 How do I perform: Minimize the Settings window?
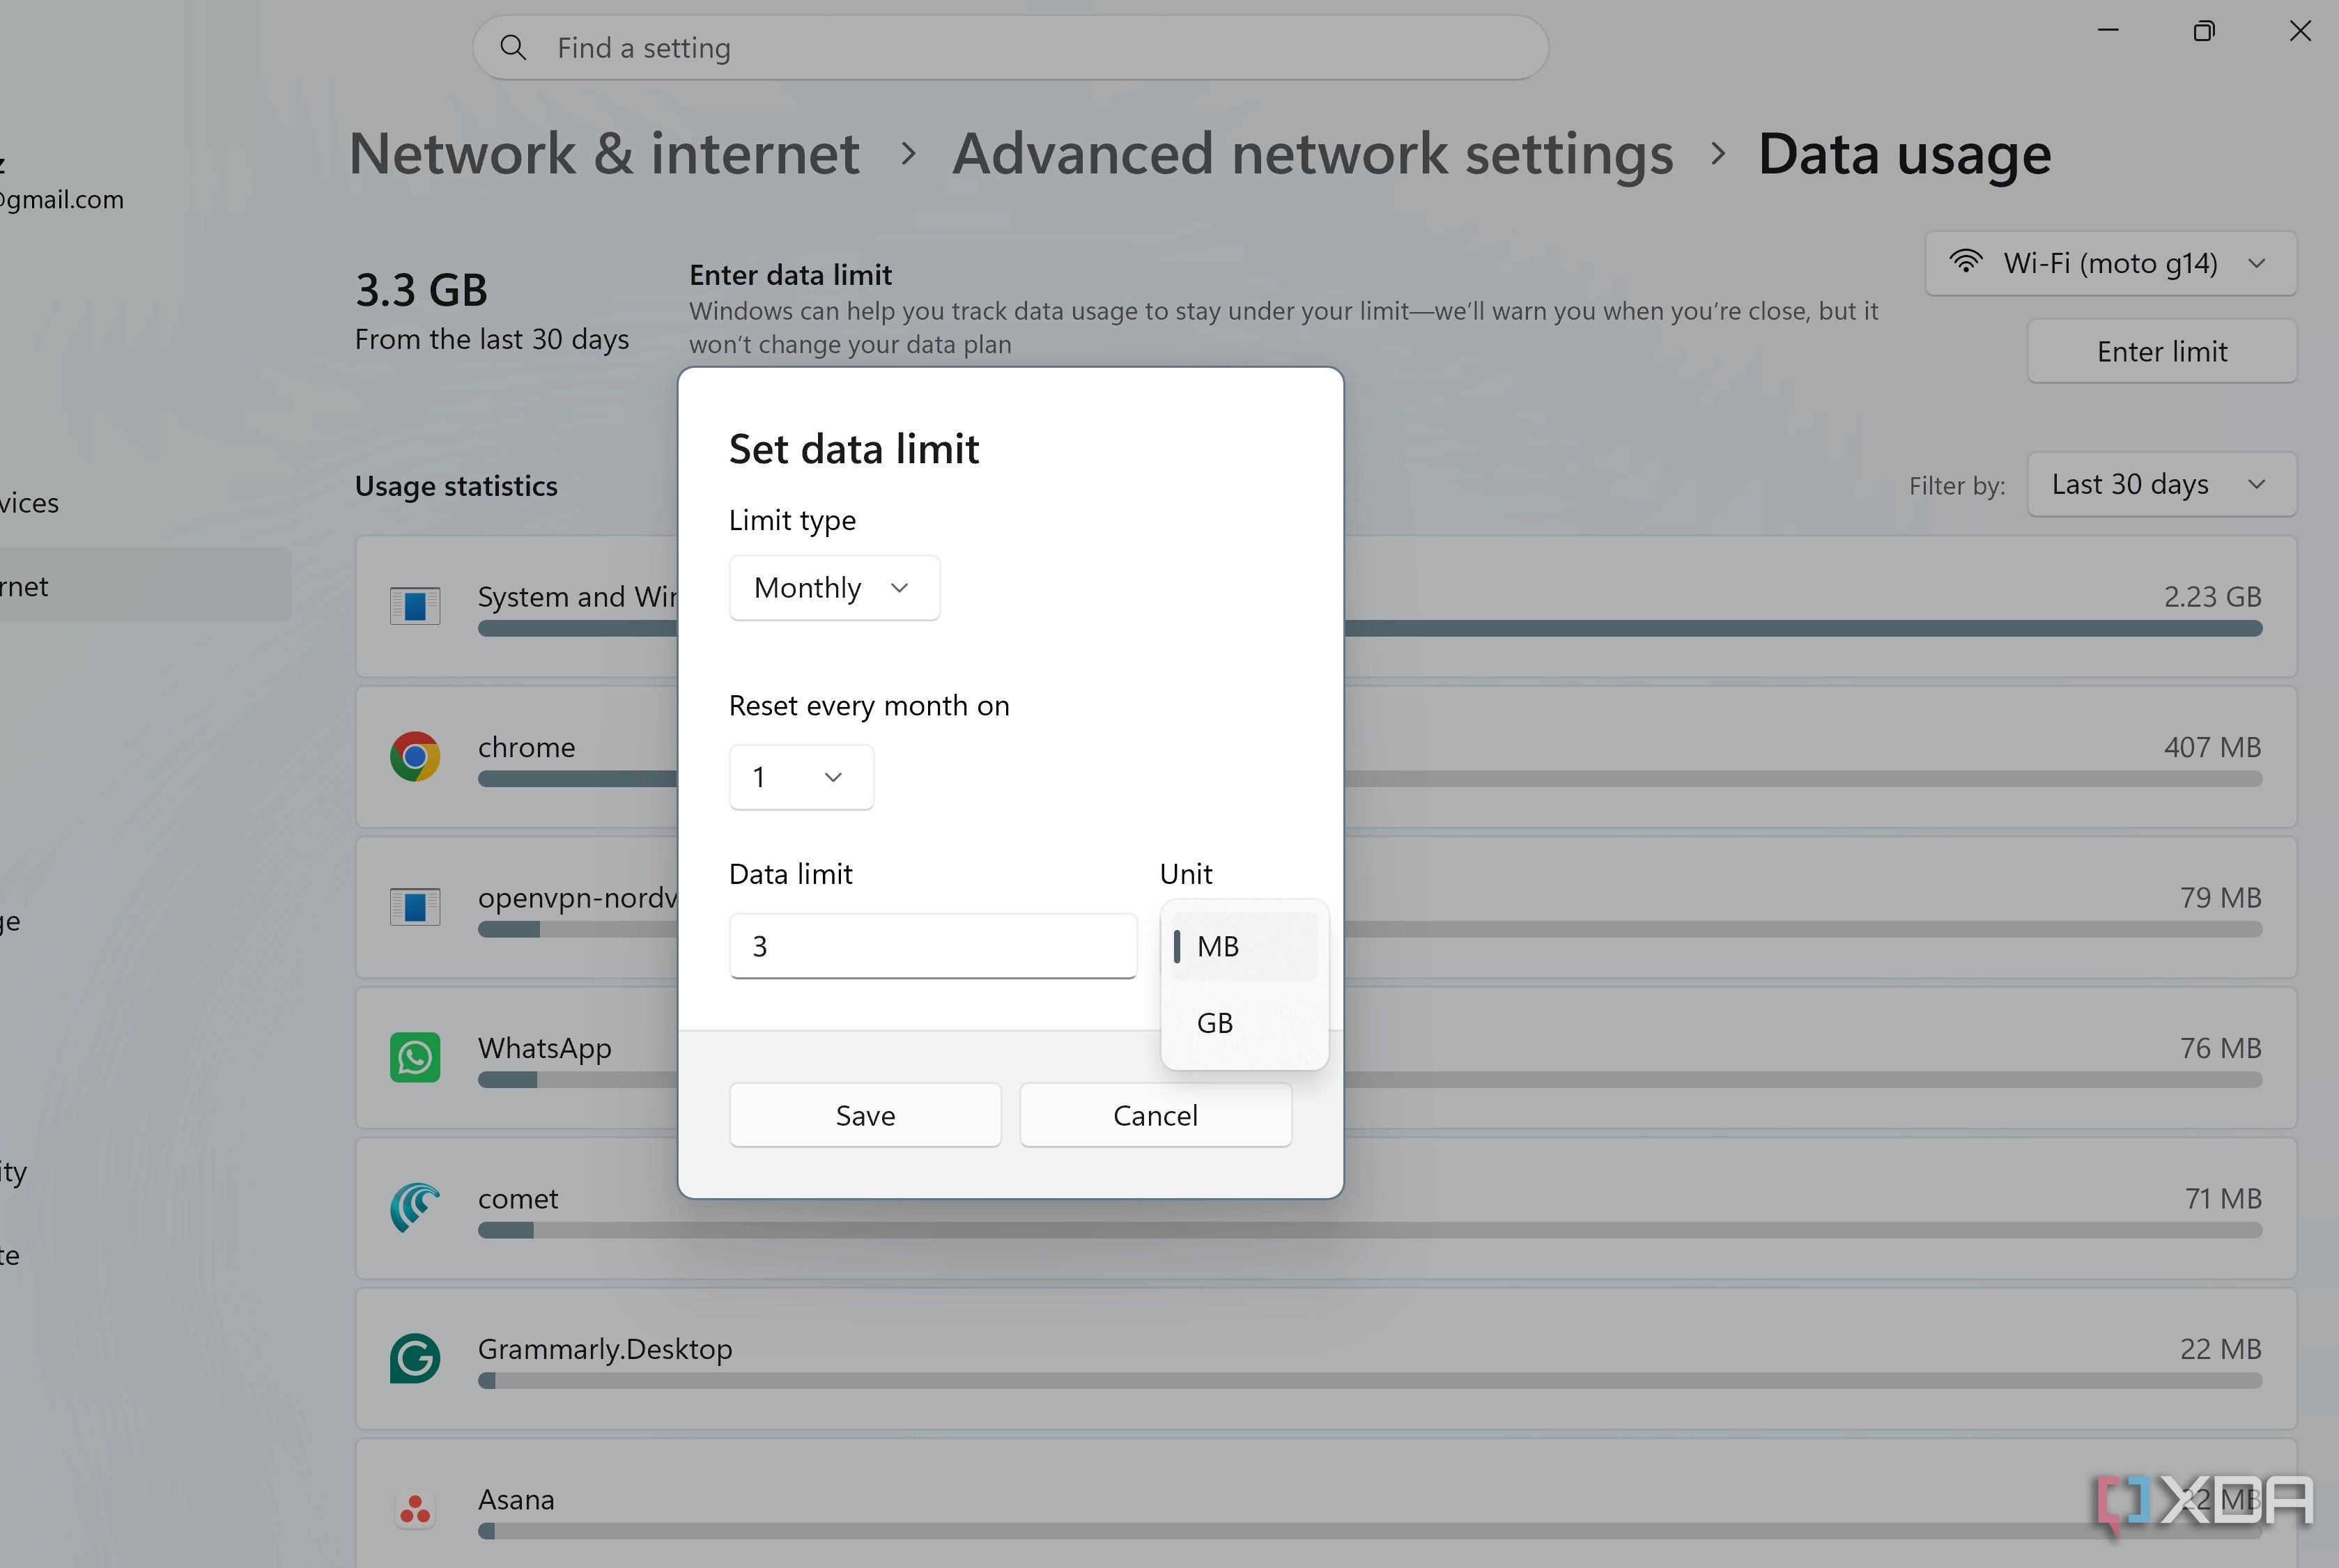coord(2108,31)
